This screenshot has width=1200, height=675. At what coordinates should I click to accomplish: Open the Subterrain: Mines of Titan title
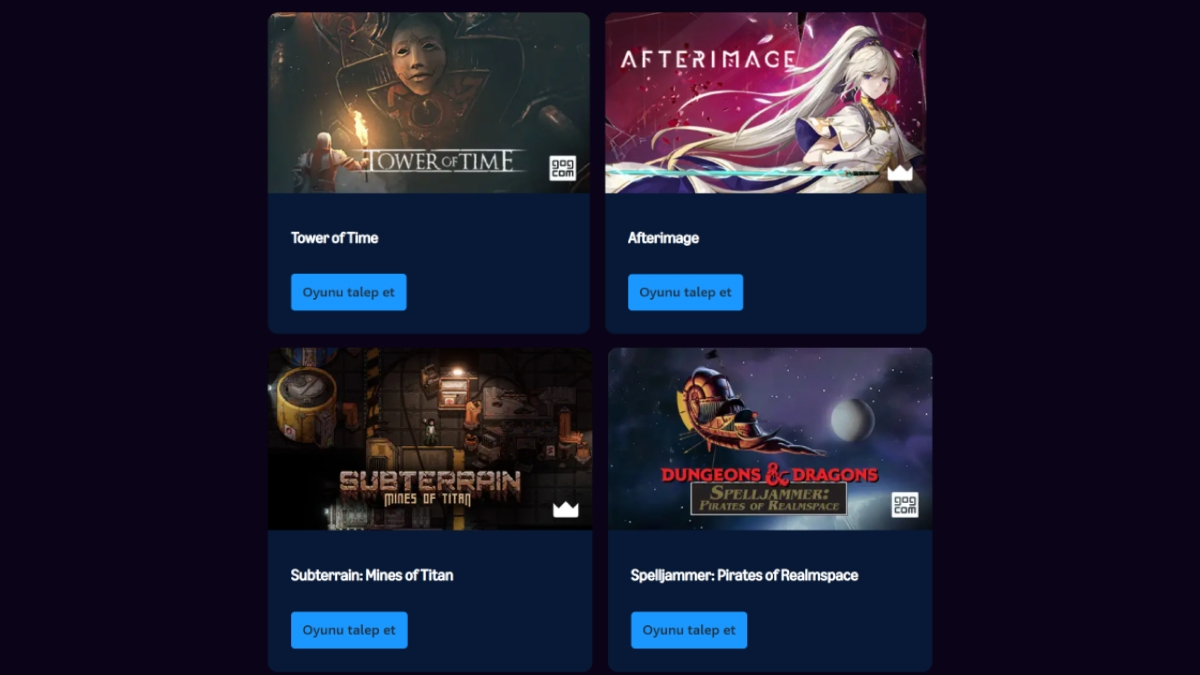click(x=372, y=575)
